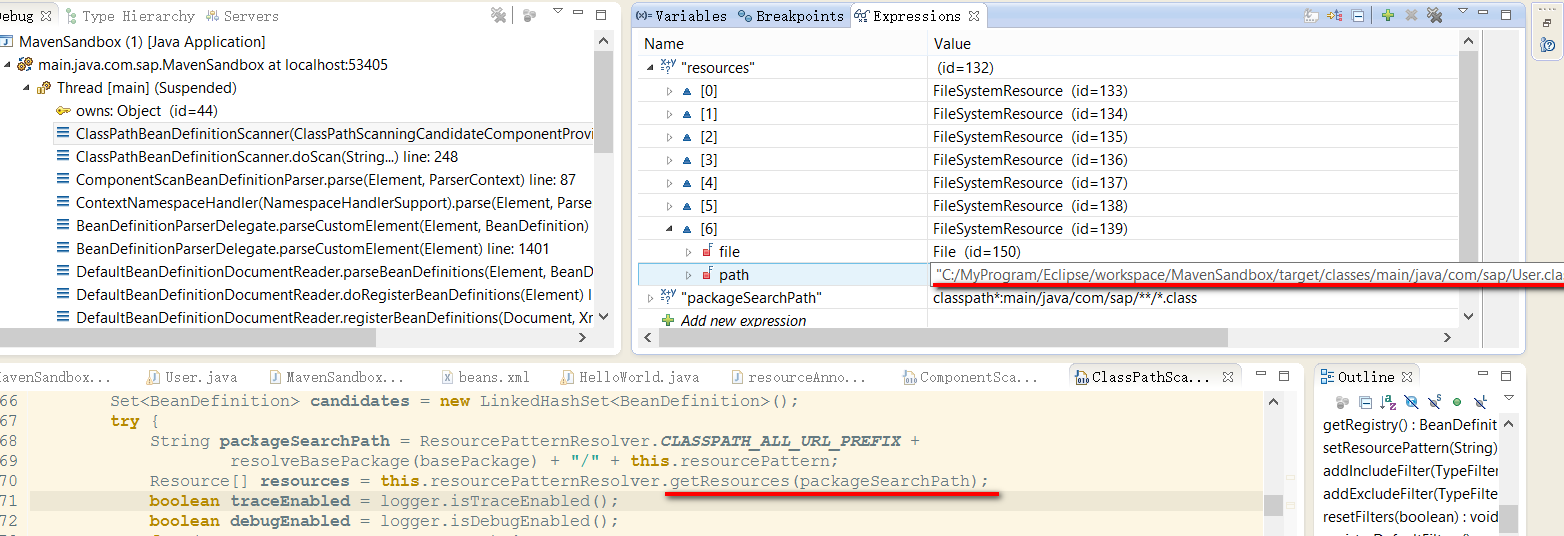Switch to the Variables tab
The width and height of the screenshot is (1564, 536).
[682, 16]
